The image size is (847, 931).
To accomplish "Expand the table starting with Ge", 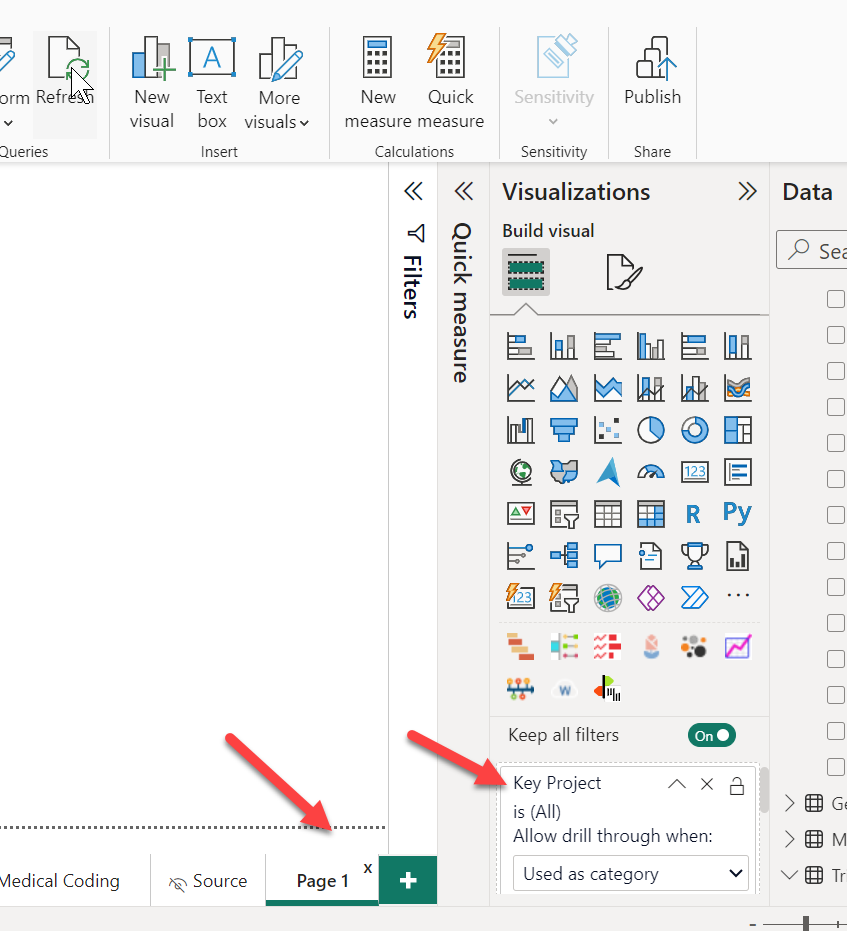I will coord(789,803).
